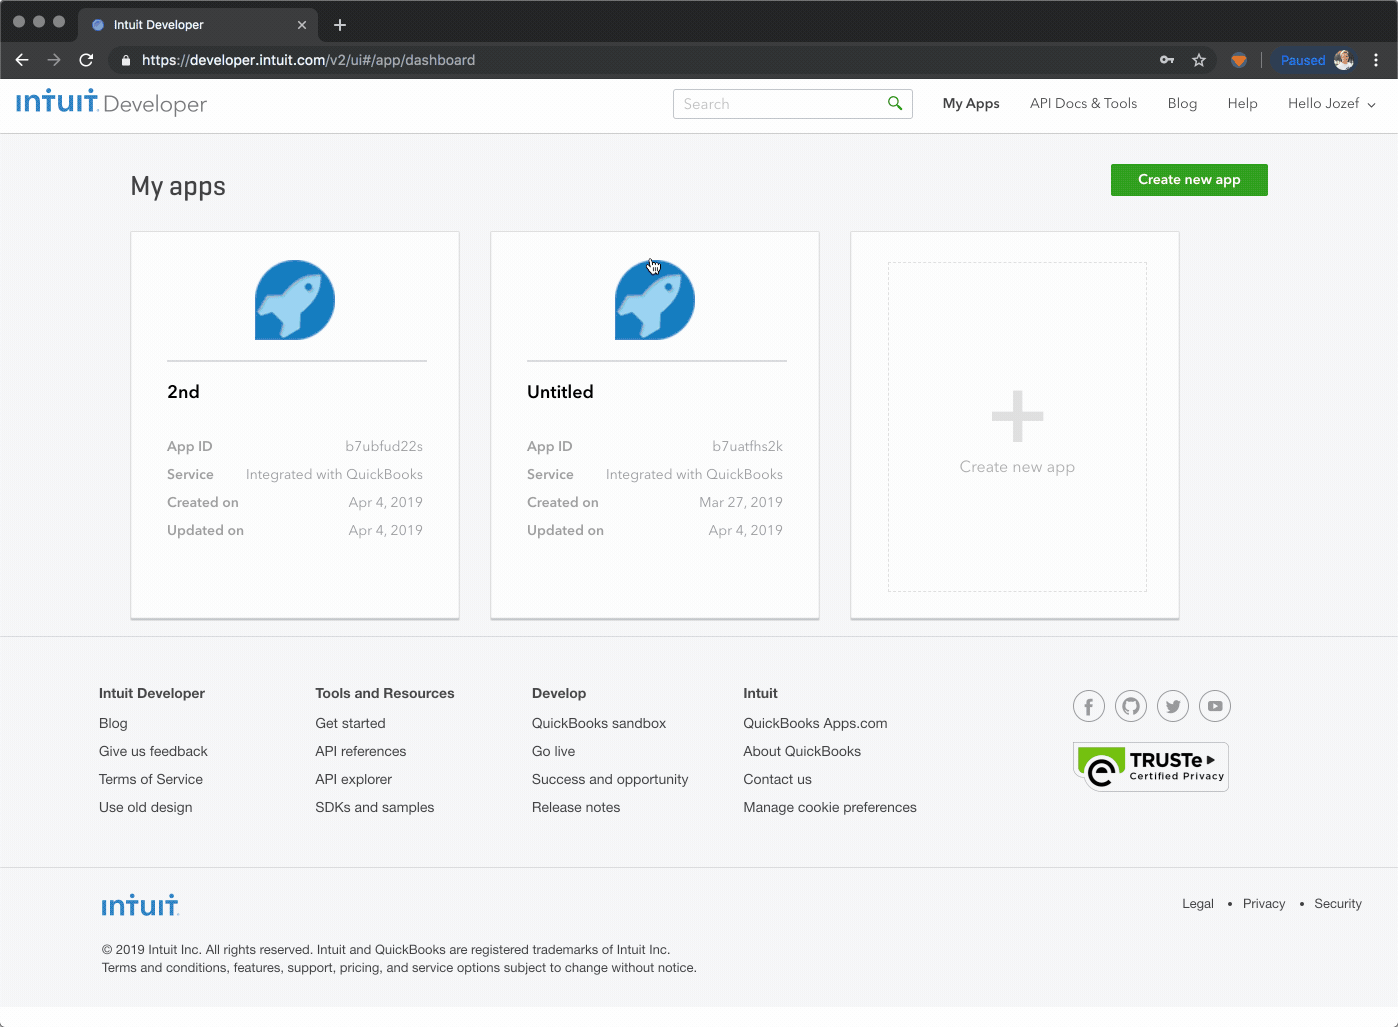
Task: Click the Intuit logo in the footer
Action: click(x=140, y=905)
